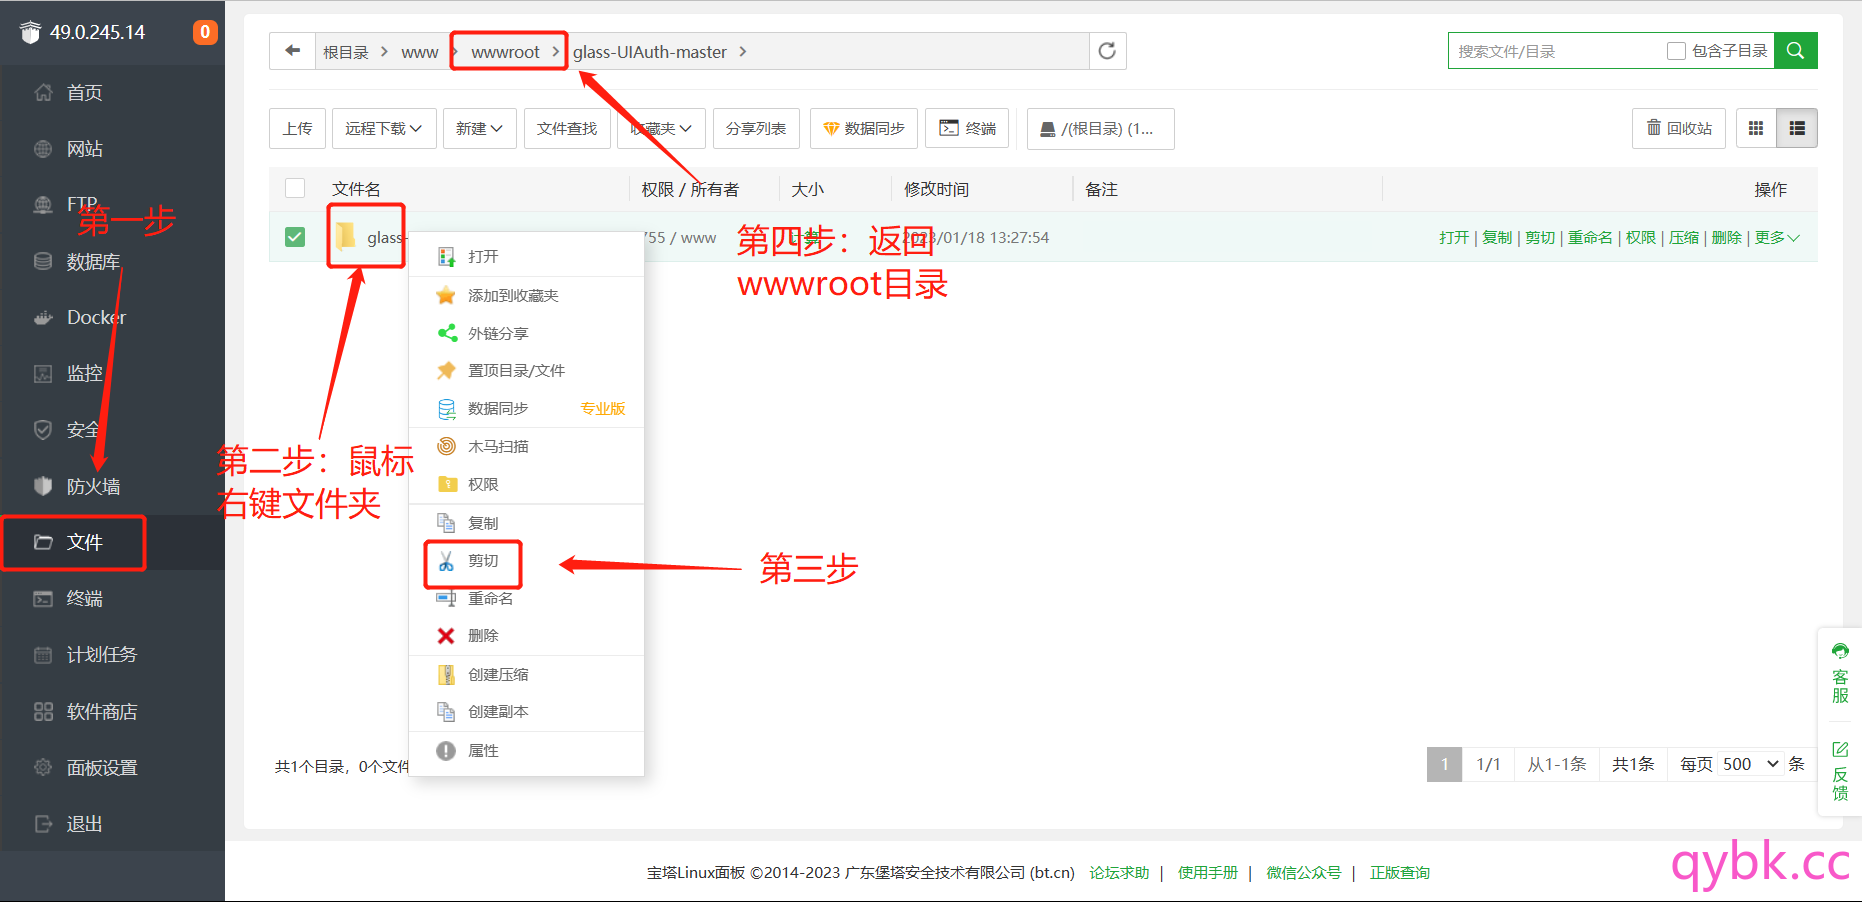
Task: Click the 压缩 row action link
Action: (x=1684, y=237)
